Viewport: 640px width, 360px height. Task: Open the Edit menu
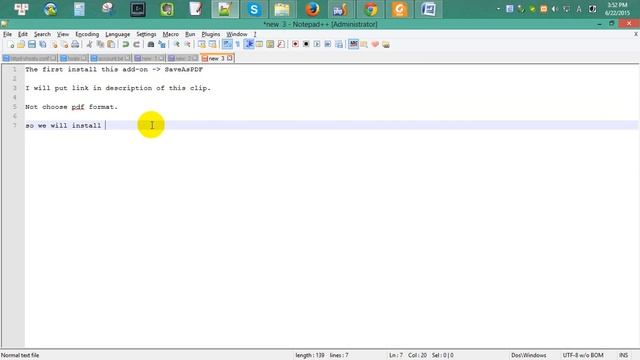23,34
